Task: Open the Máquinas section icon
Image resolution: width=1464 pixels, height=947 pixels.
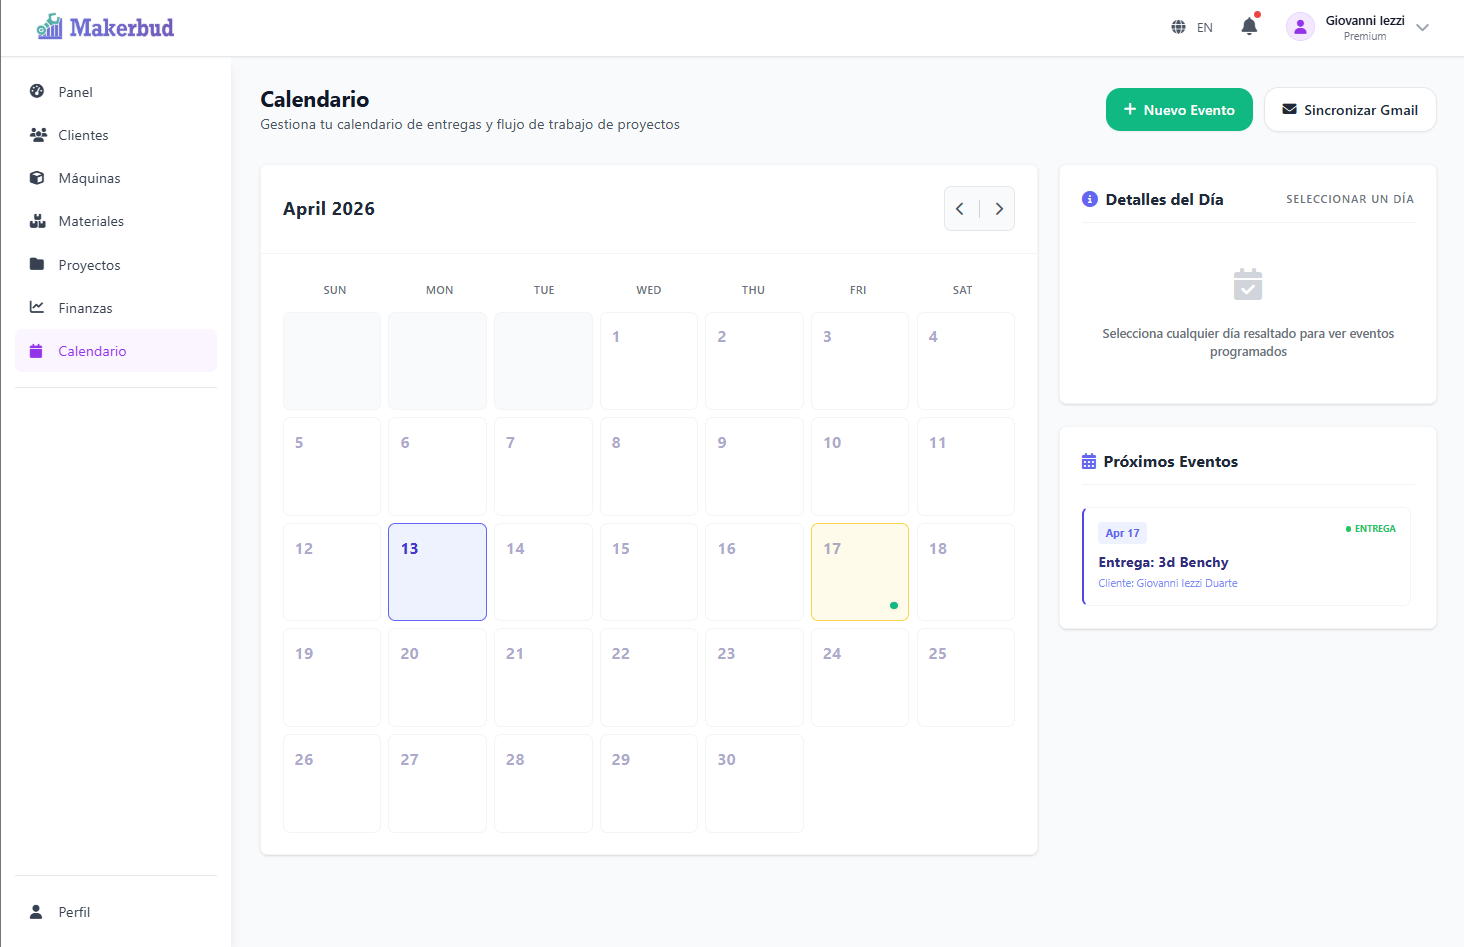Action: click(x=36, y=177)
